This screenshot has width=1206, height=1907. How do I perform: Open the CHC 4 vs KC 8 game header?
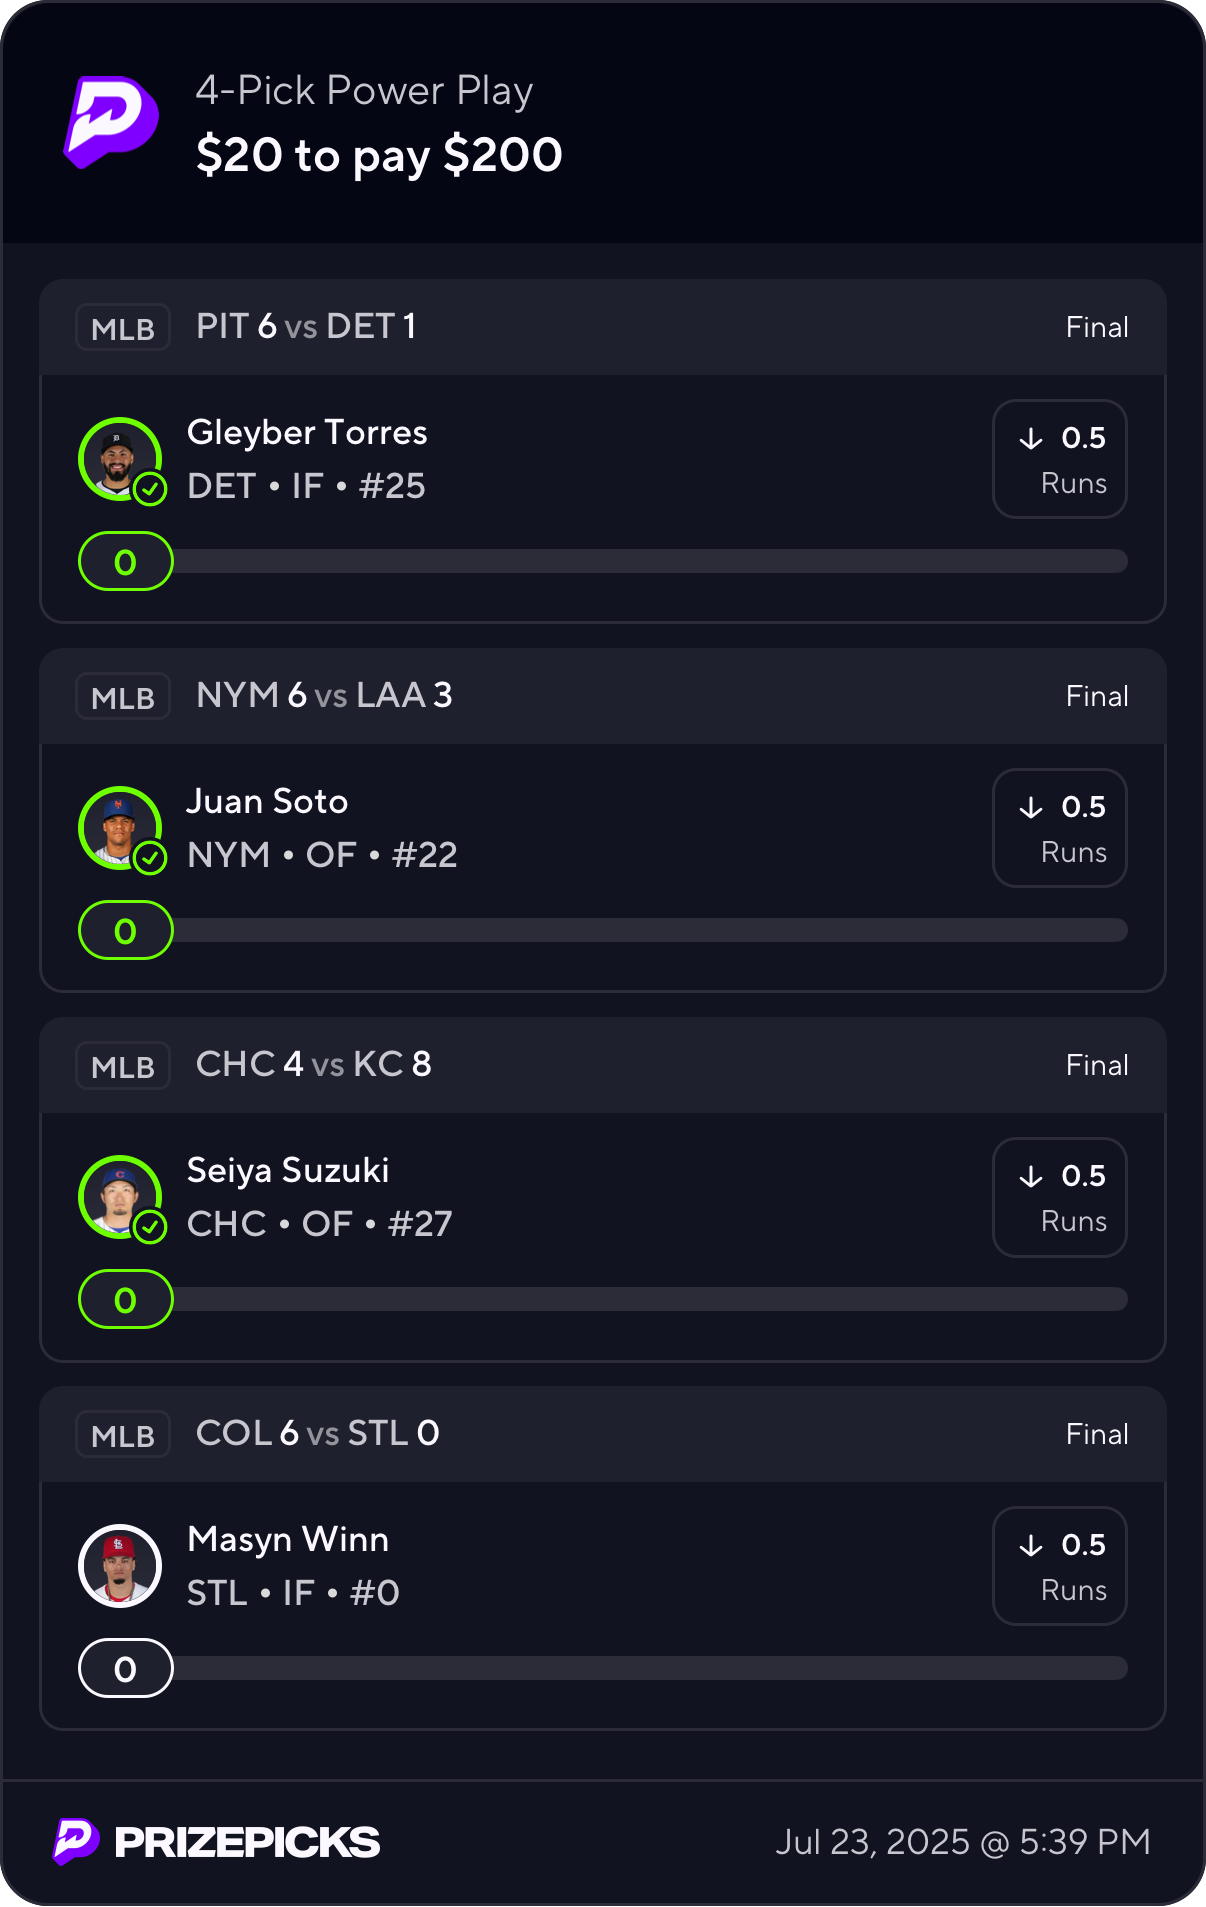603,1065
